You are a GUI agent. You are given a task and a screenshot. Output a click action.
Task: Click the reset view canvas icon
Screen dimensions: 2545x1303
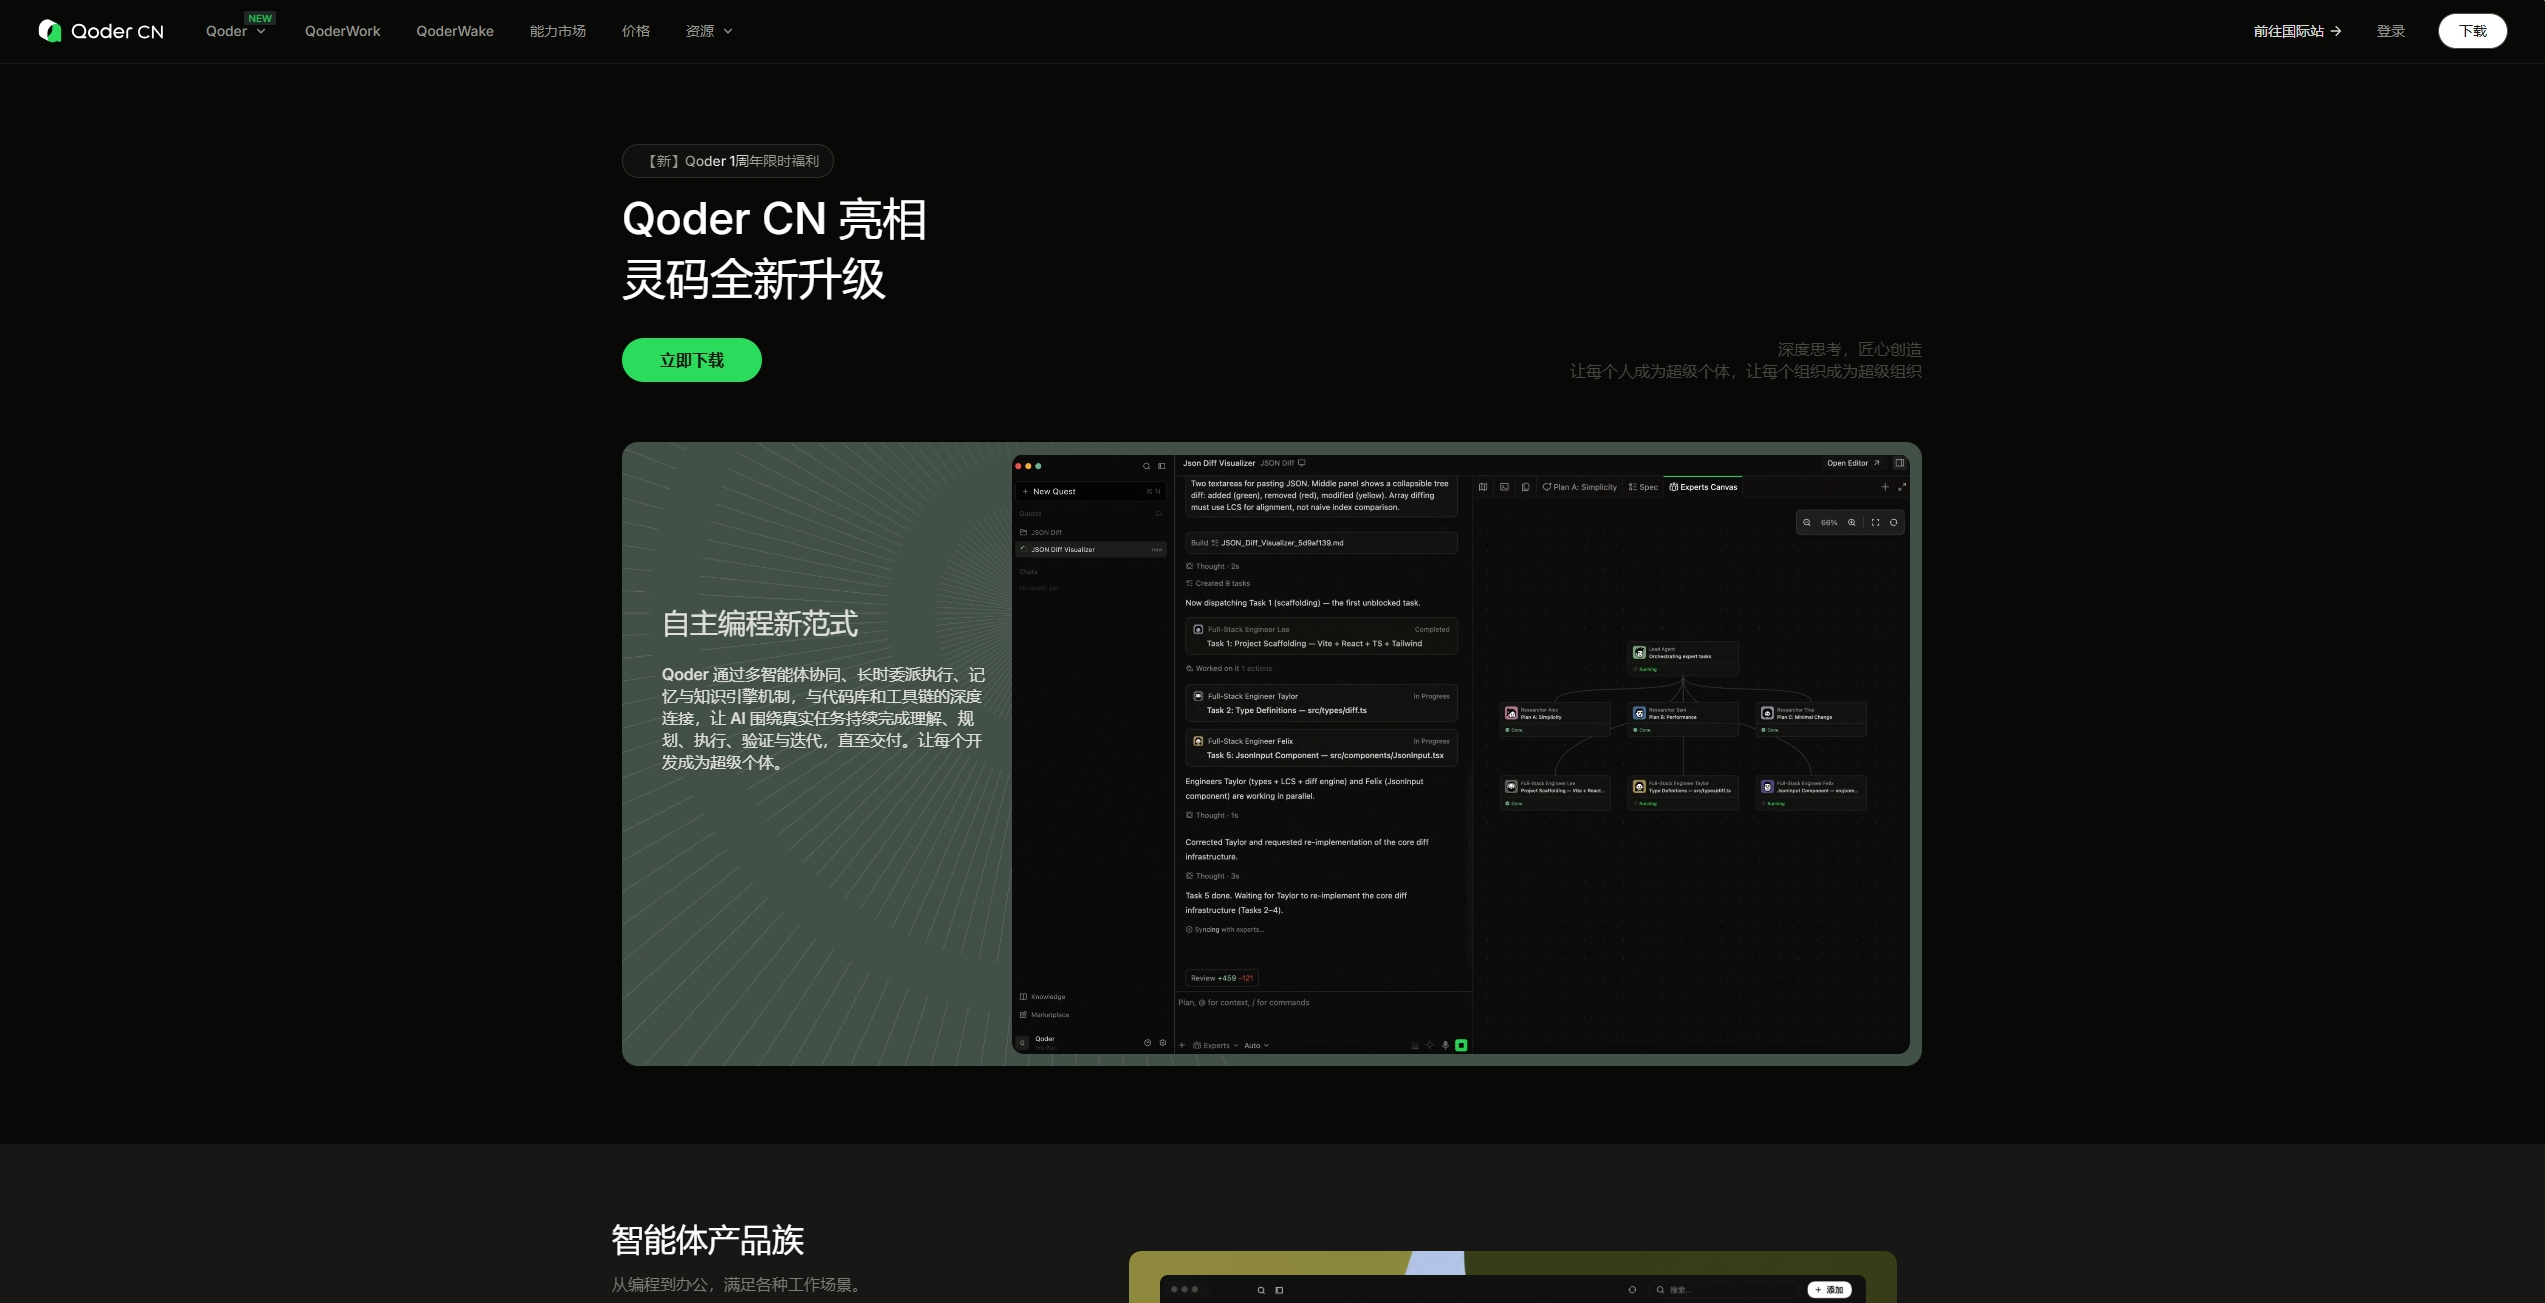point(1893,522)
